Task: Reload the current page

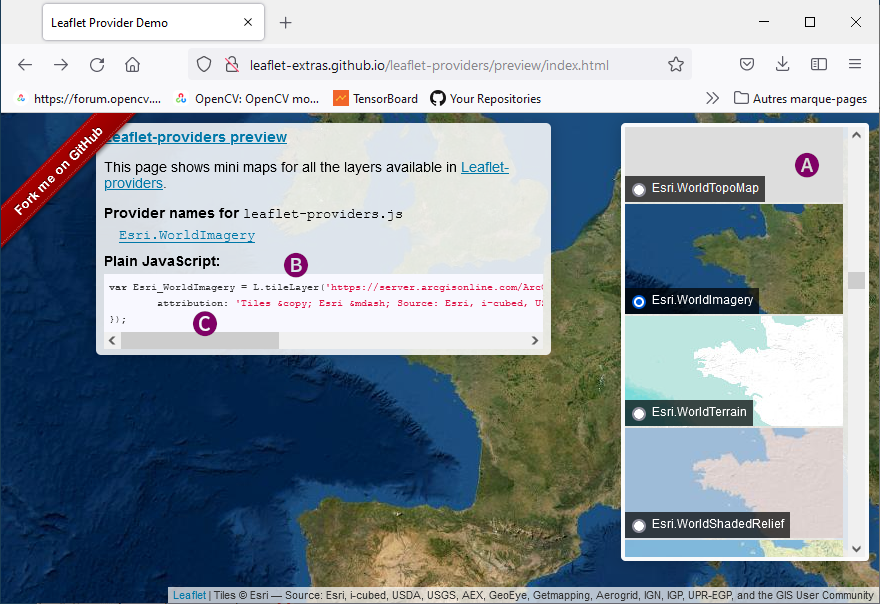Action: click(97, 65)
